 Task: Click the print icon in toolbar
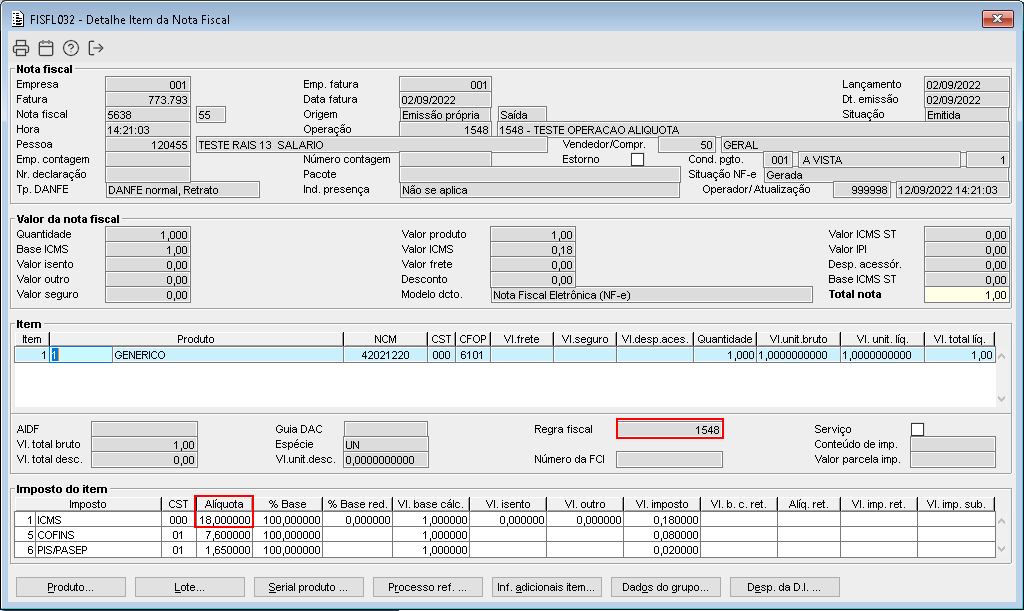21,48
